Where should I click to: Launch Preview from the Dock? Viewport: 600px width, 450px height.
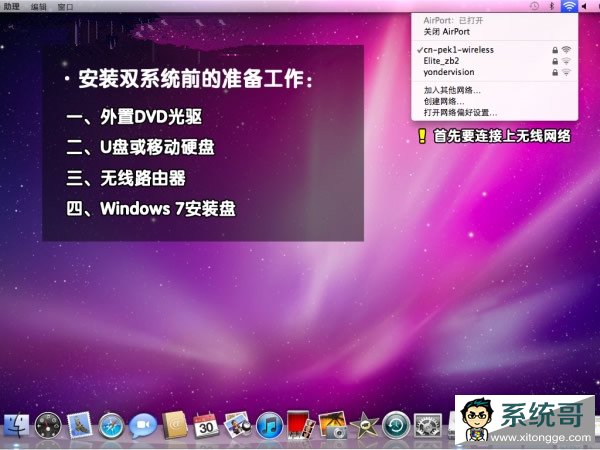click(238, 425)
